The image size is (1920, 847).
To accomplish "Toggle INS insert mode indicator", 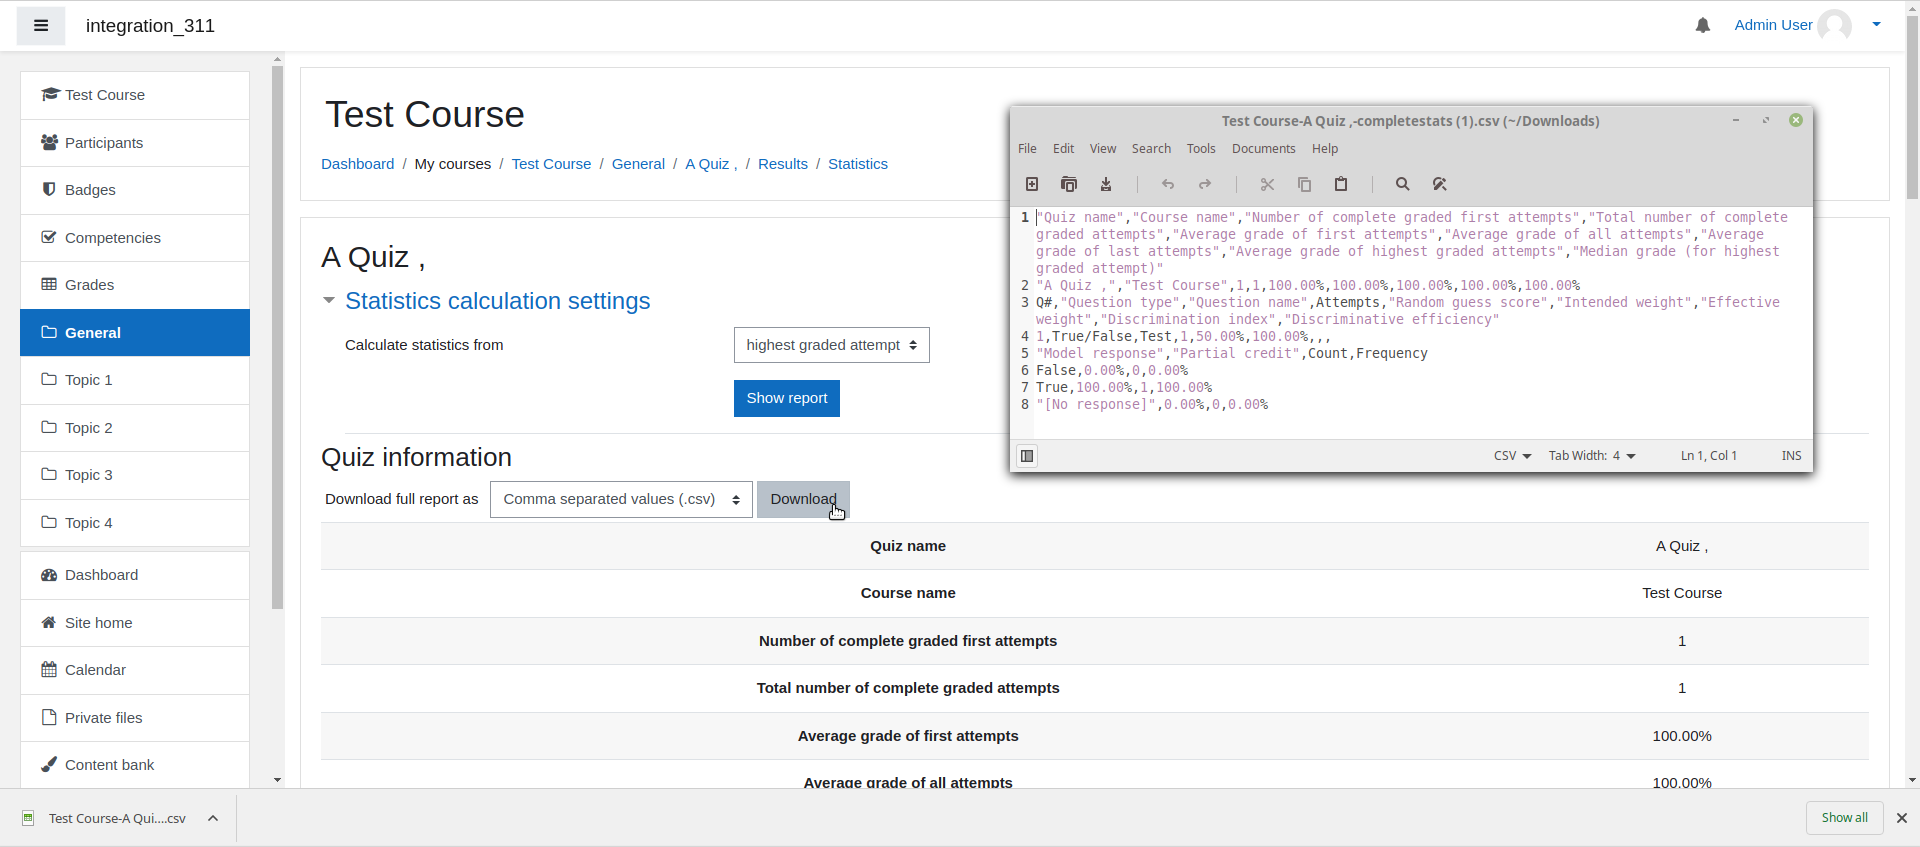I will [x=1791, y=456].
